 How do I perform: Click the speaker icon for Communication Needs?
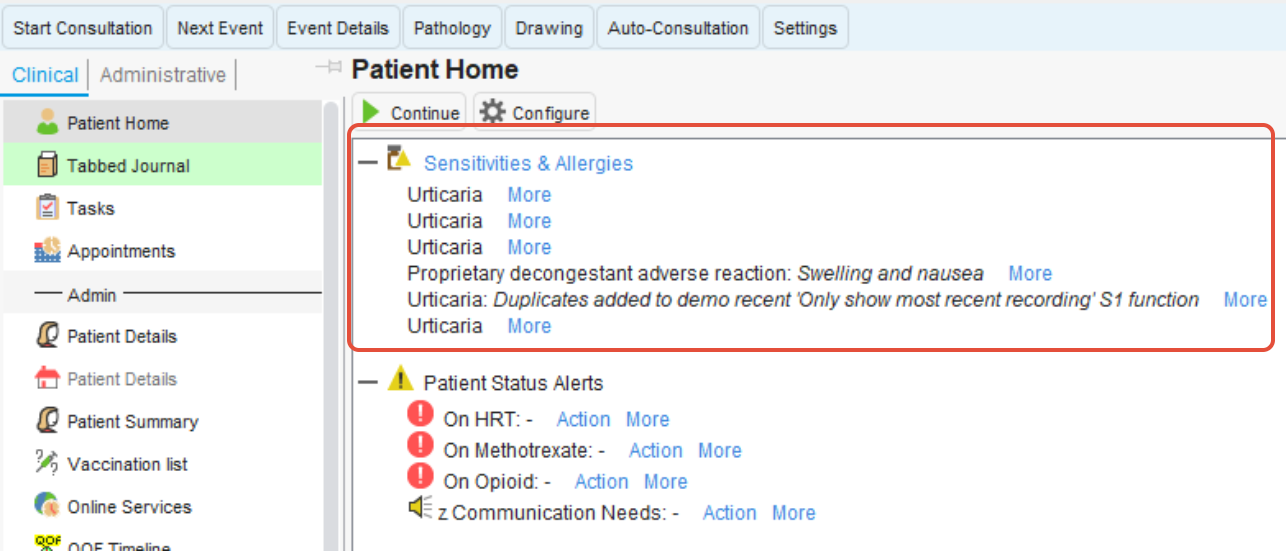tap(420, 509)
